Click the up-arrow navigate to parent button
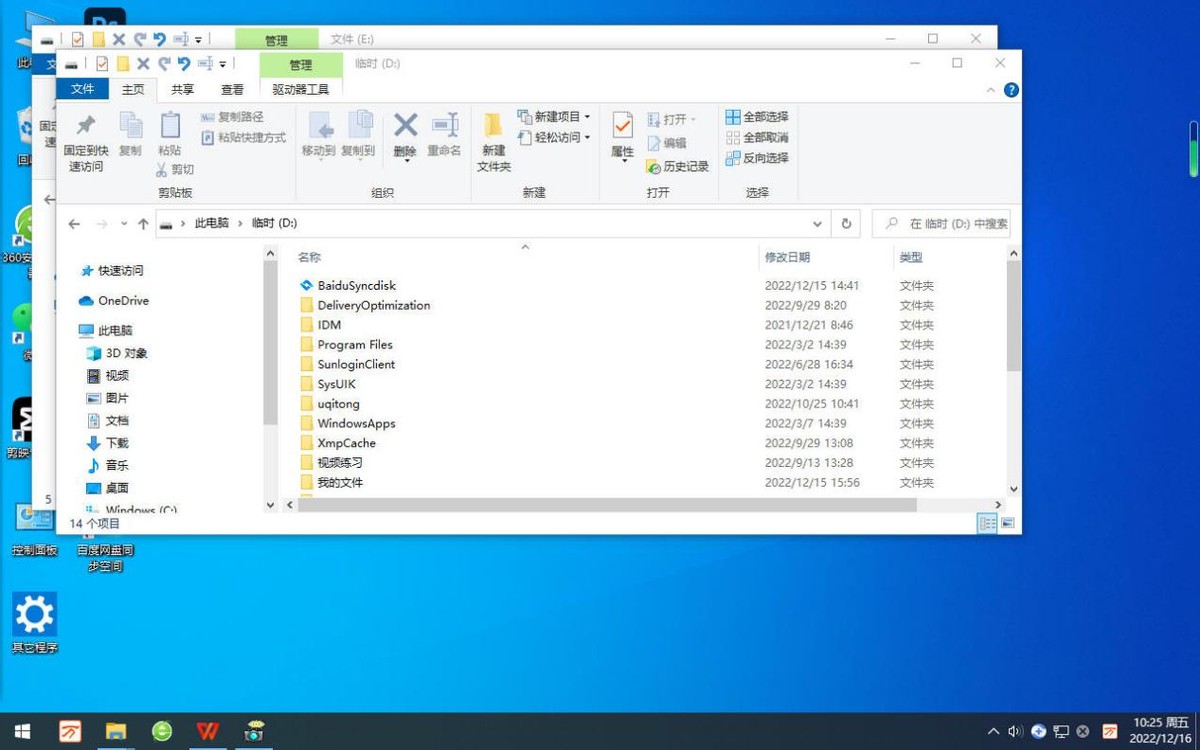 click(143, 224)
